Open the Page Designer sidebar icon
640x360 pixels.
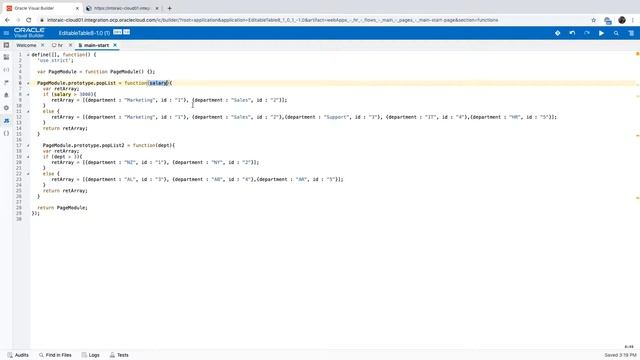(x=6, y=57)
